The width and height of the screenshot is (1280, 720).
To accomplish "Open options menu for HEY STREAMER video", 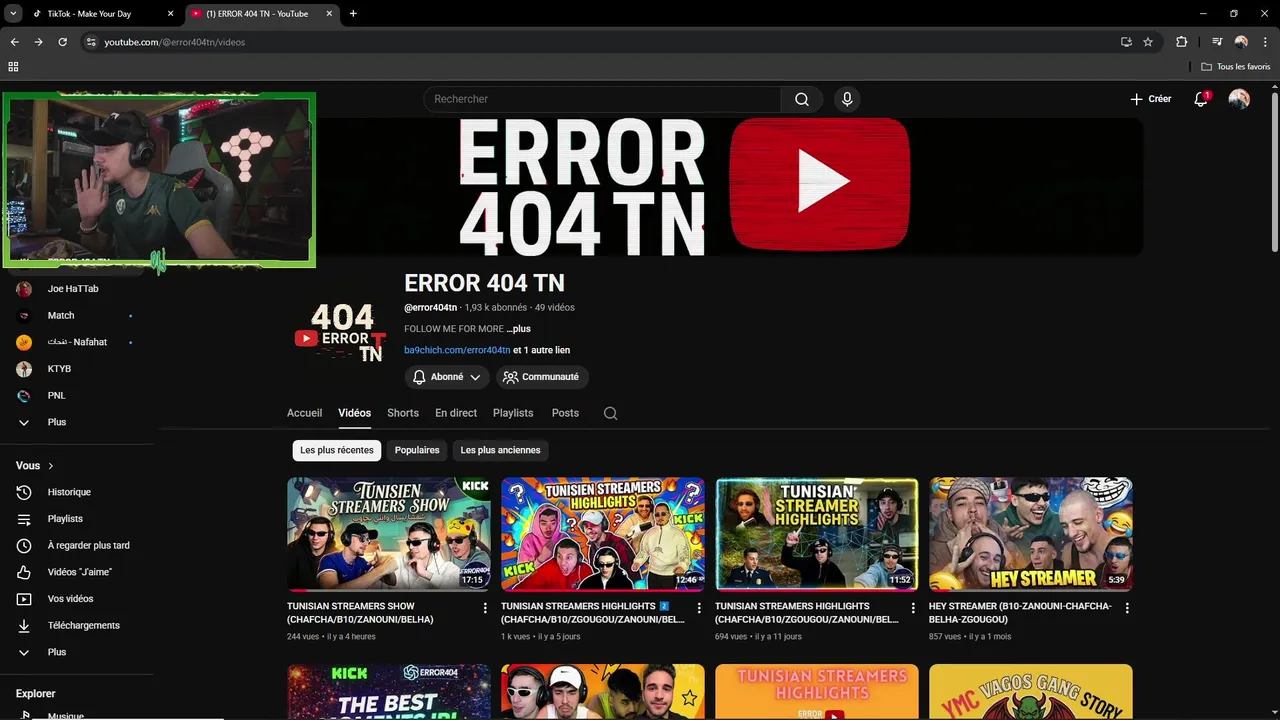I will (x=1127, y=608).
